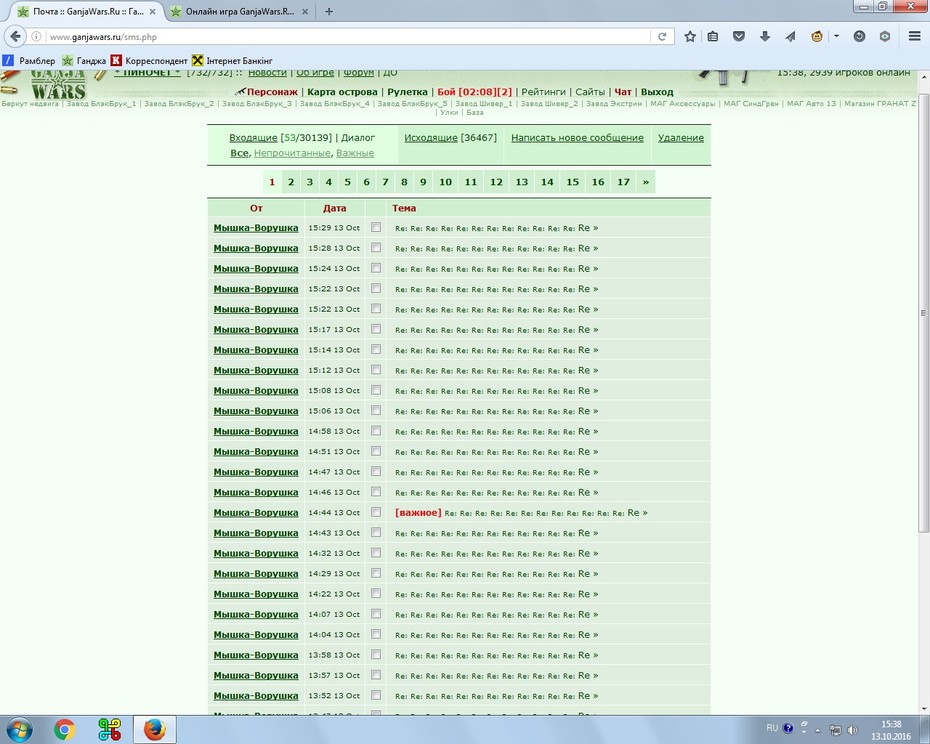Click the Выход logout link

pos(657,92)
